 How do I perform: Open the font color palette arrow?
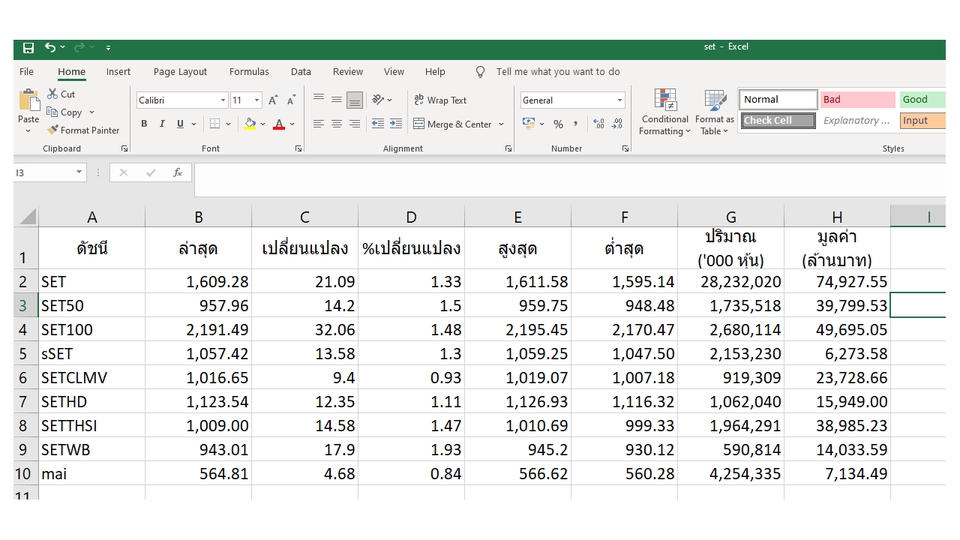293,124
